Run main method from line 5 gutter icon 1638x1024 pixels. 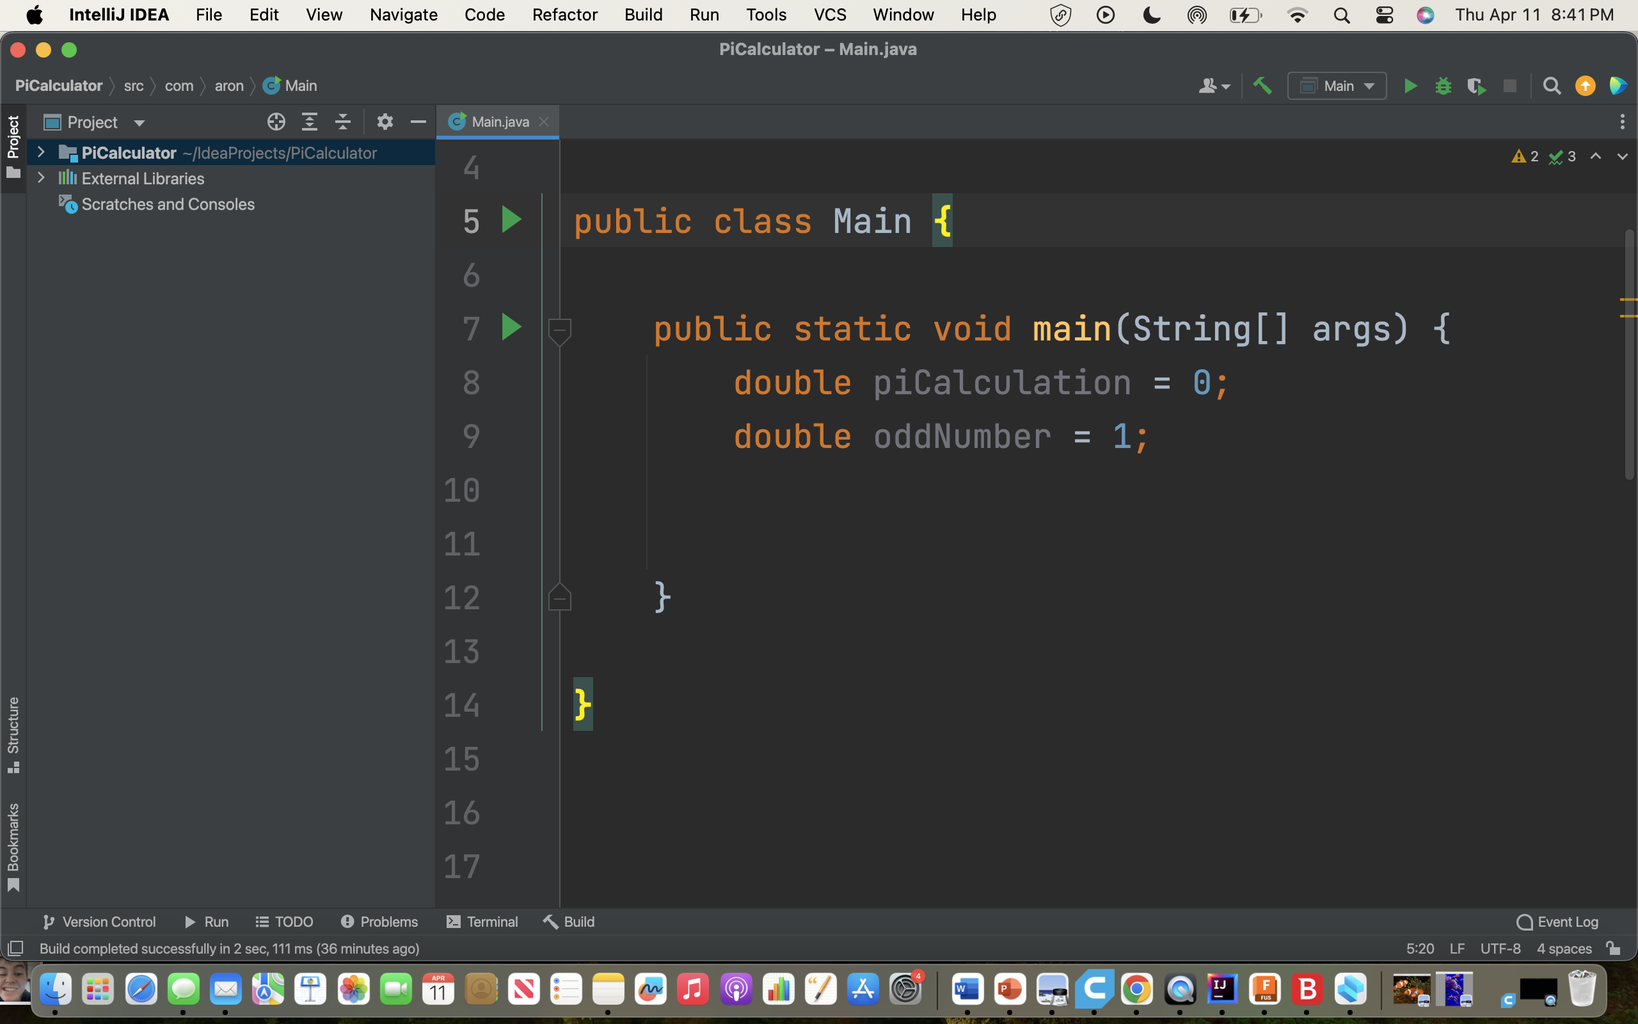click(x=511, y=219)
